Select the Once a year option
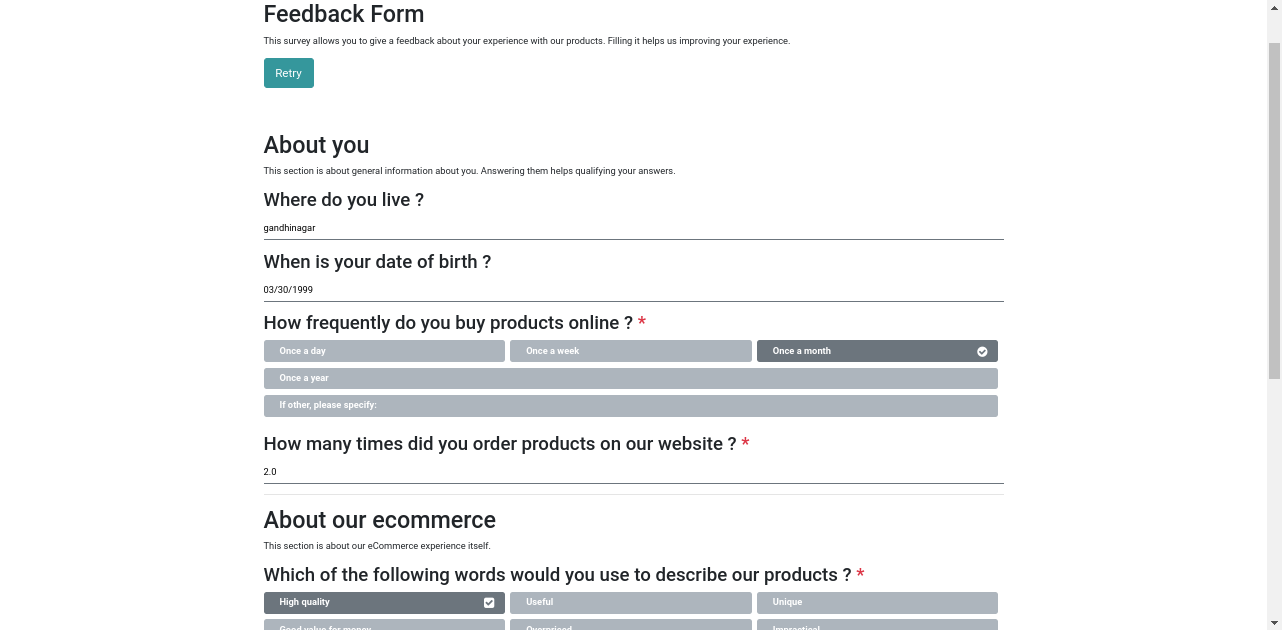1282x630 pixels. click(x=631, y=378)
